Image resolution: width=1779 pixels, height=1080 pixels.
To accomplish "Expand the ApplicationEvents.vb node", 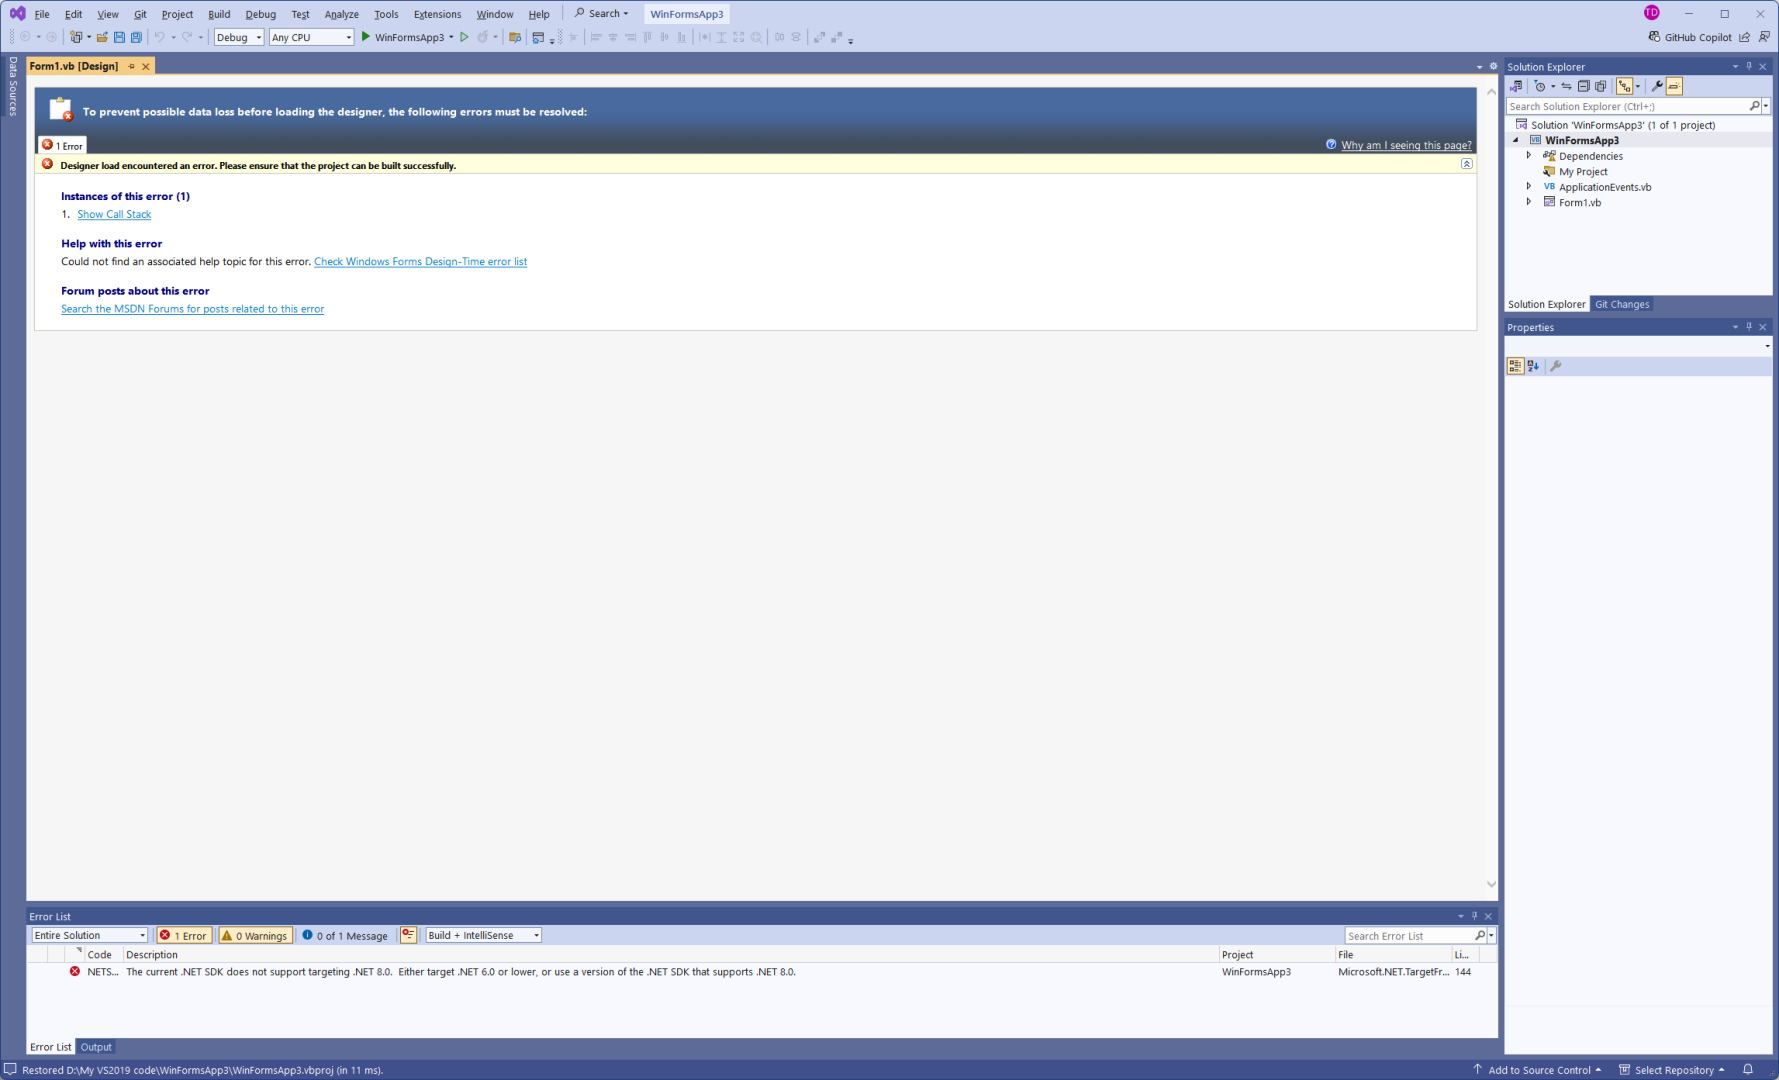I will 1528,186.
